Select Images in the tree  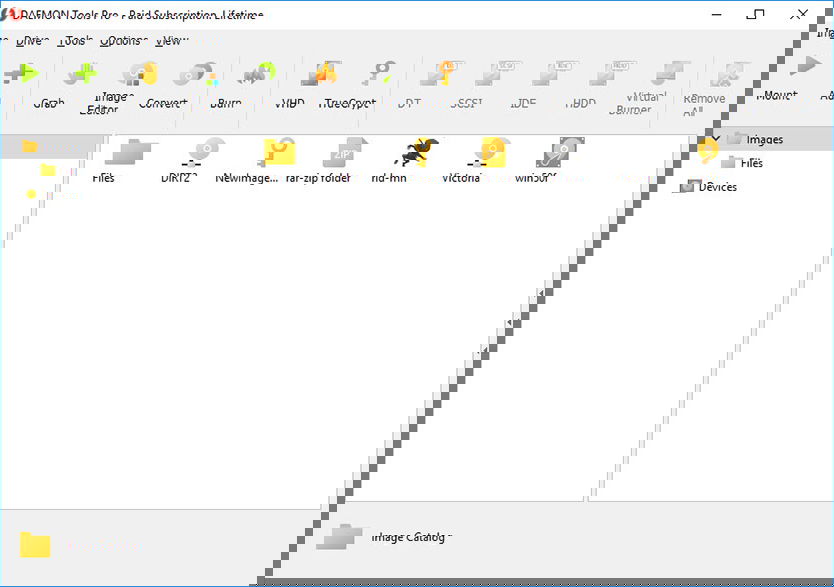pos(764,139)
